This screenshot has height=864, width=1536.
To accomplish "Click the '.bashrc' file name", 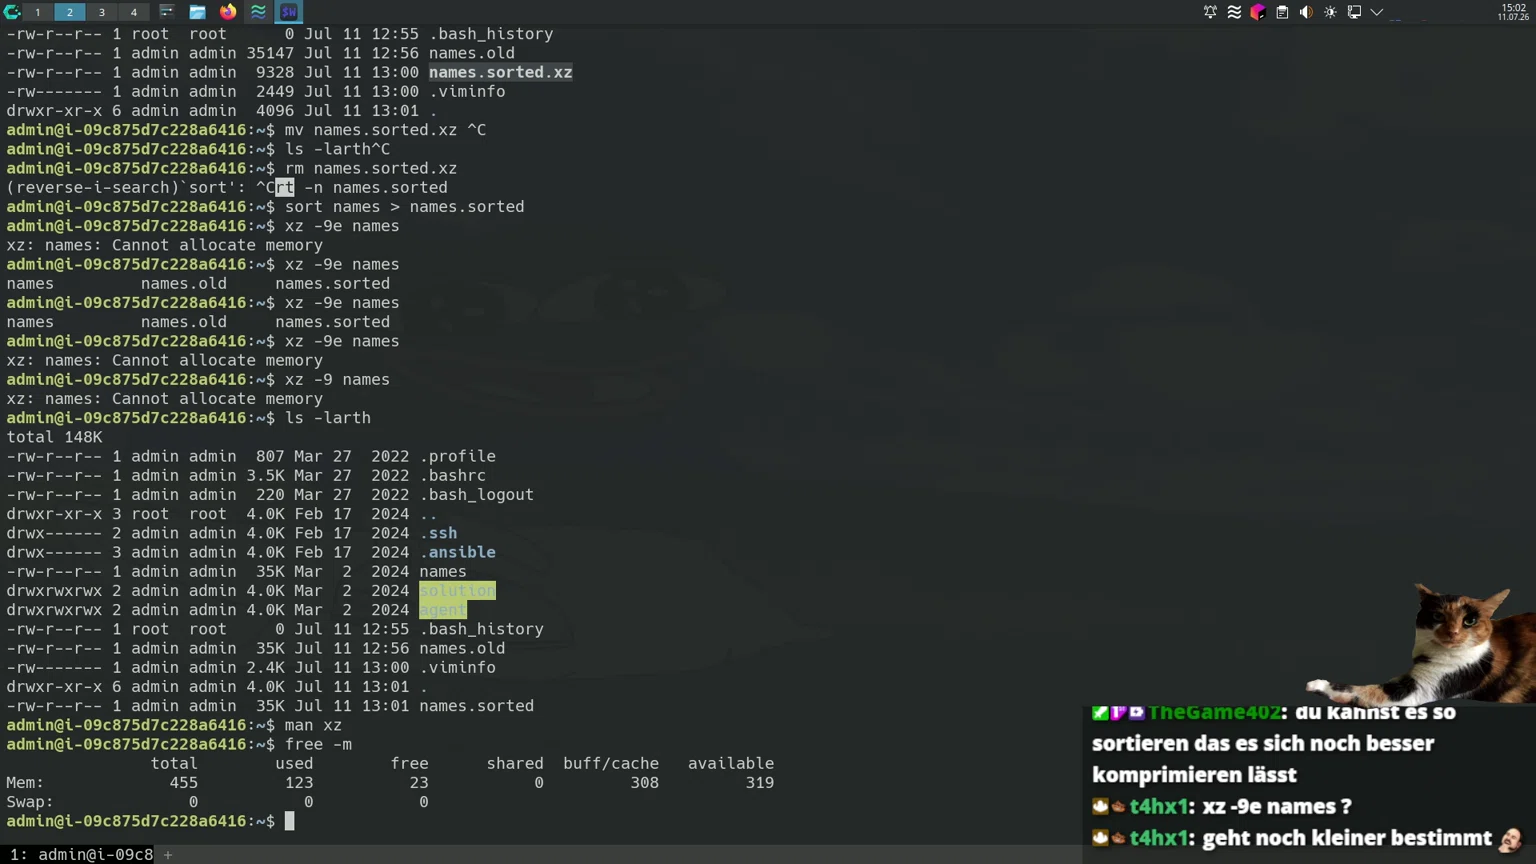I will click(452, 475).
